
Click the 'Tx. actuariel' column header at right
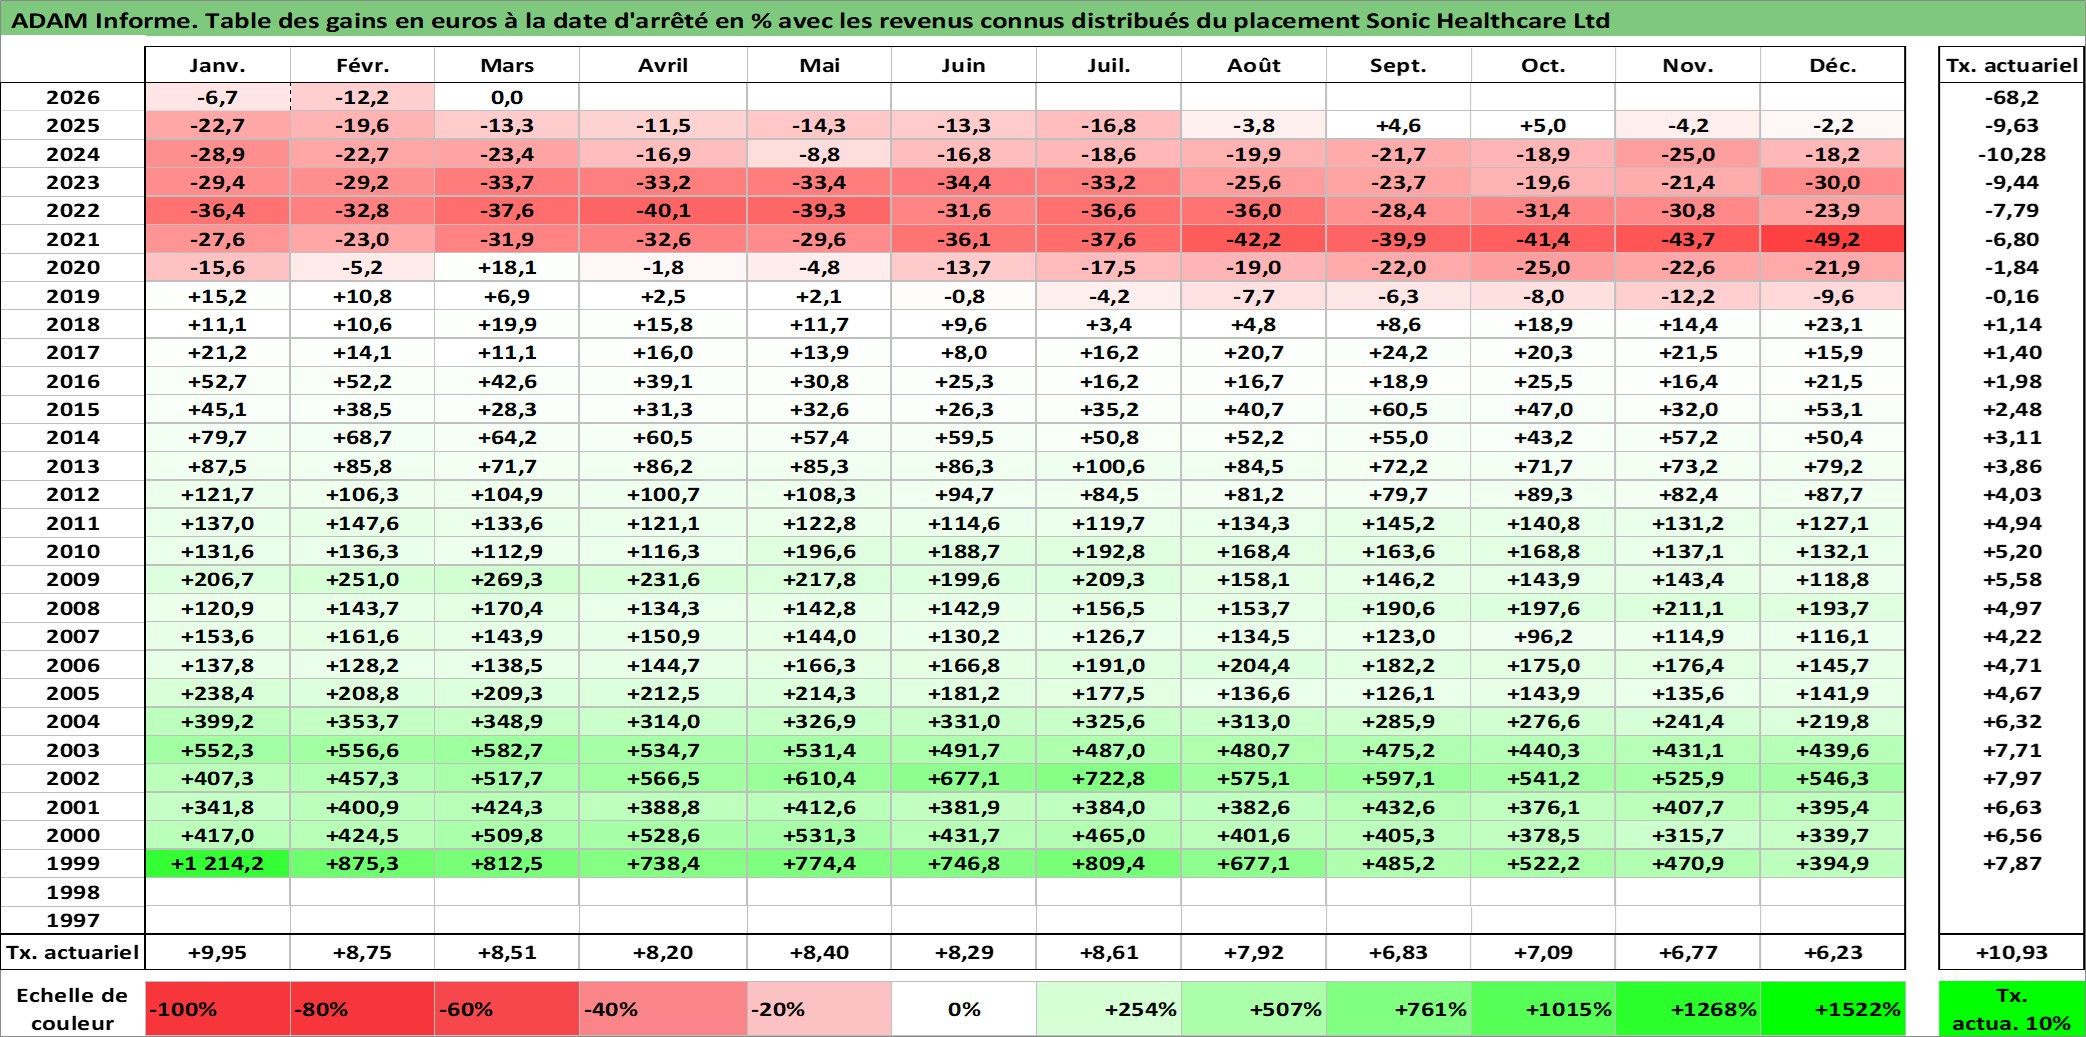[x=2012, y=65]
